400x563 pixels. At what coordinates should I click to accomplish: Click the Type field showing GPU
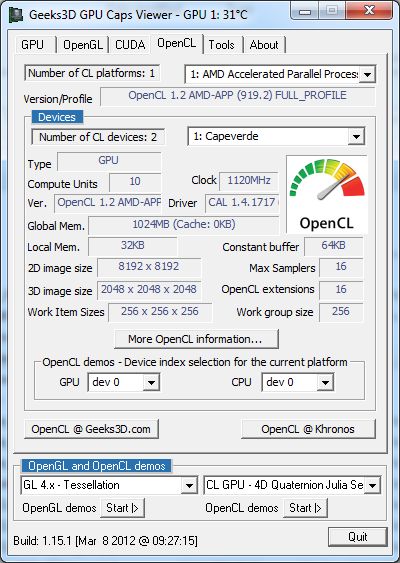coord(109,161)
